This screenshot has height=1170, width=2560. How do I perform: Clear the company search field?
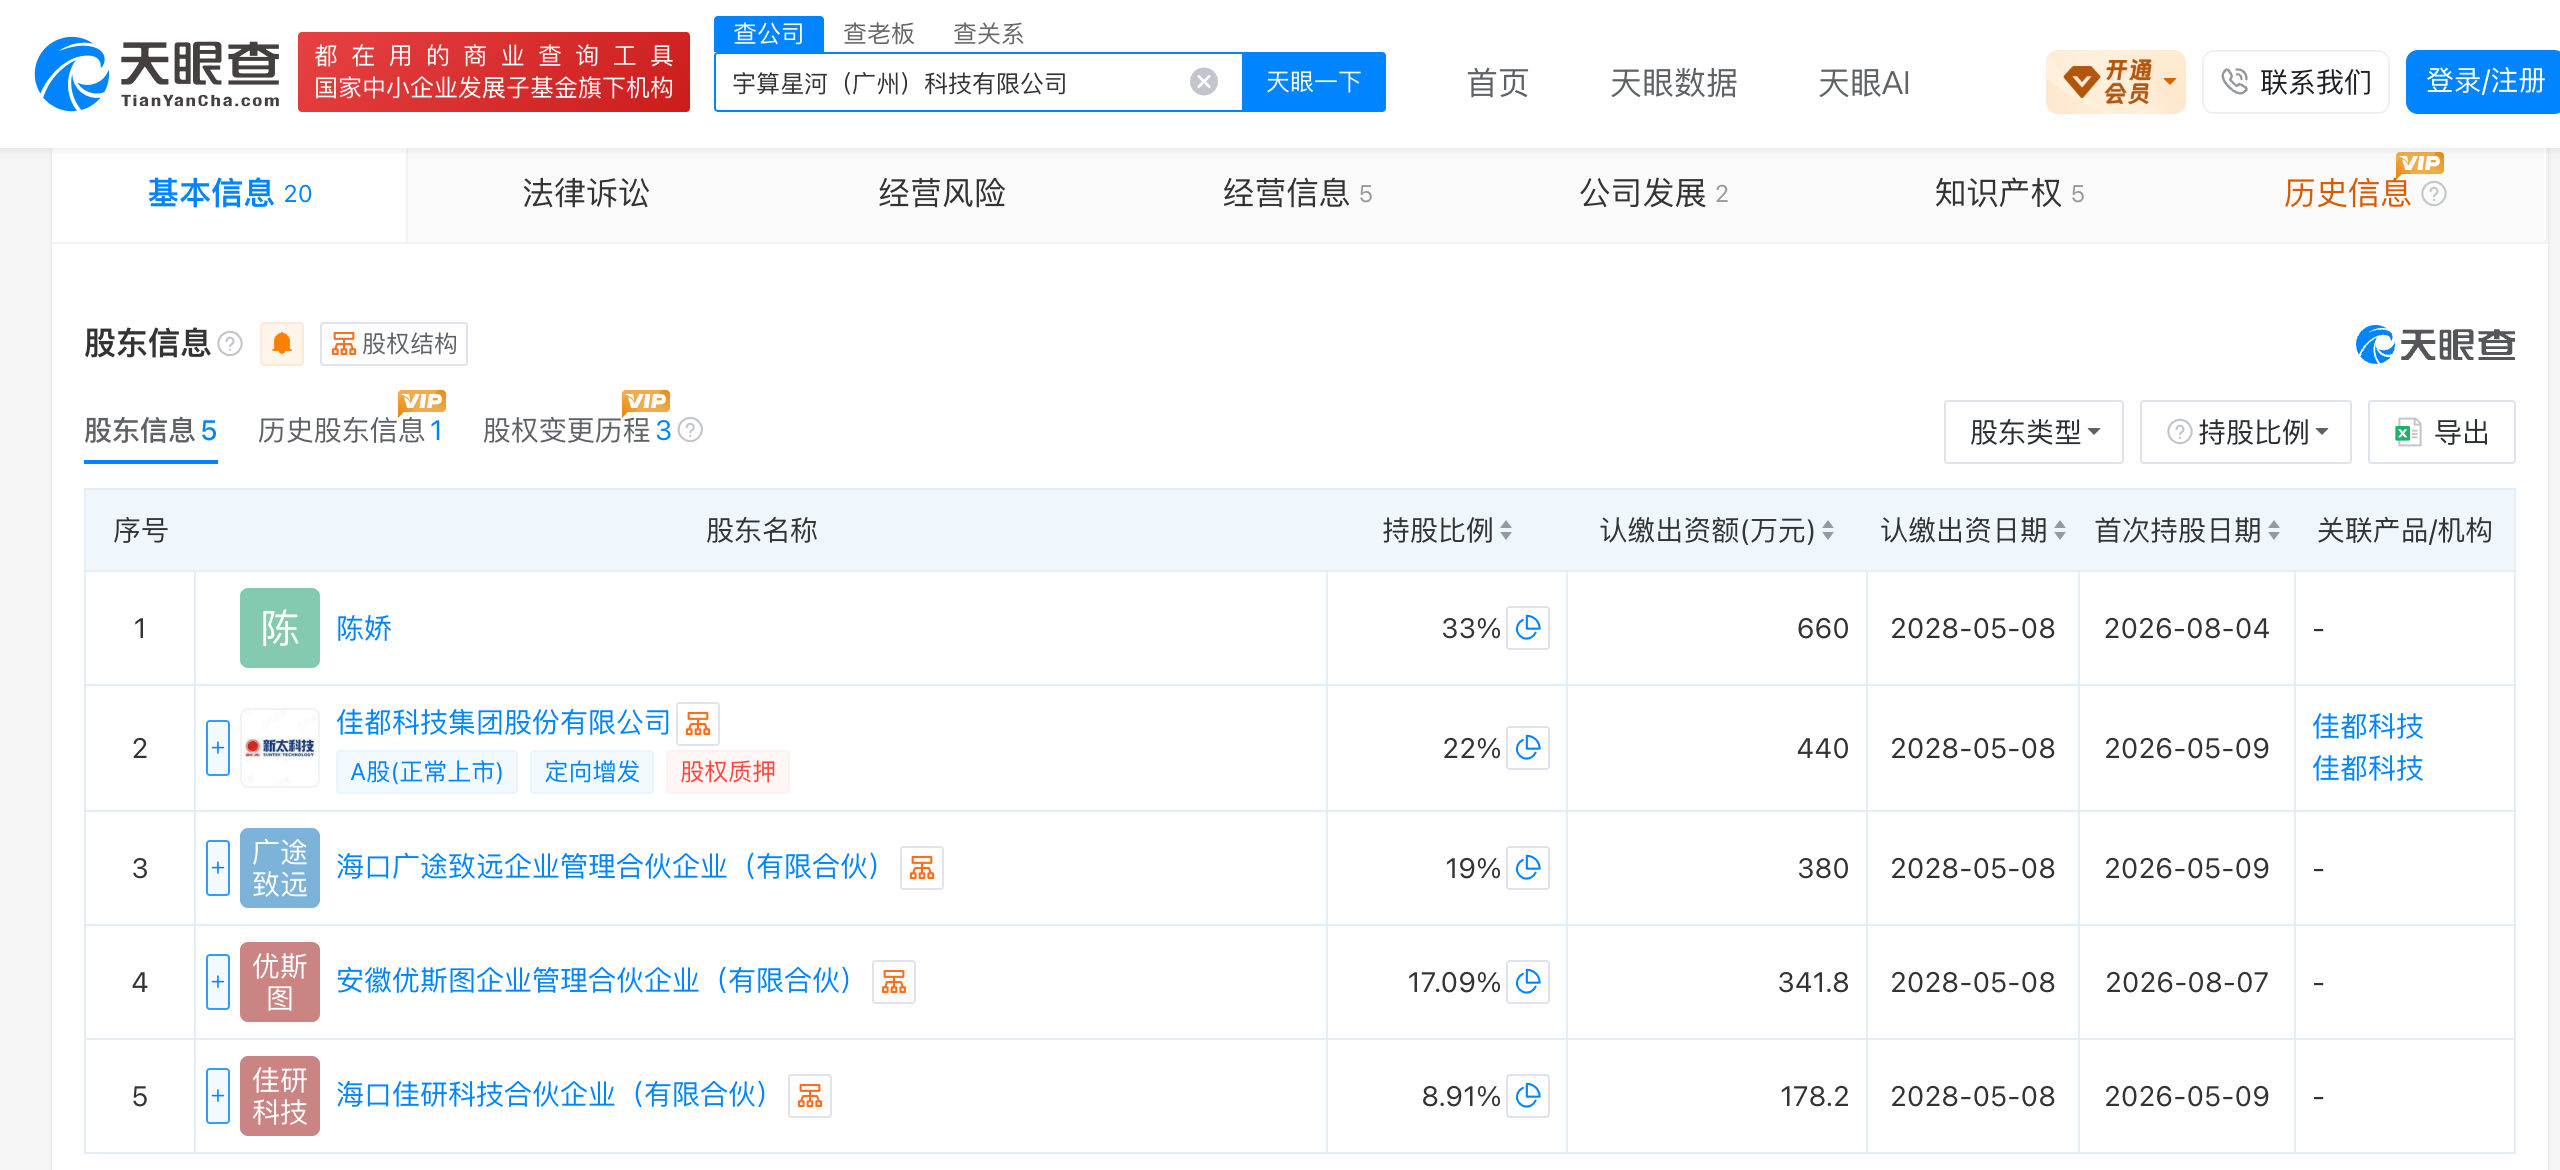(1204, 82)
